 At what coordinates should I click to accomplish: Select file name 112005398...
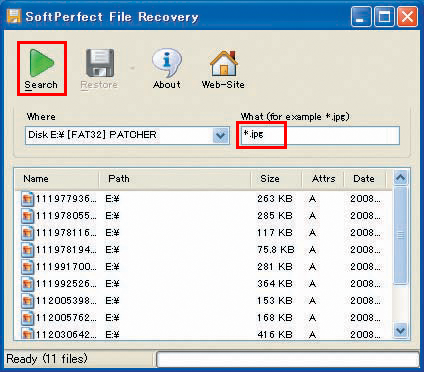66,301
